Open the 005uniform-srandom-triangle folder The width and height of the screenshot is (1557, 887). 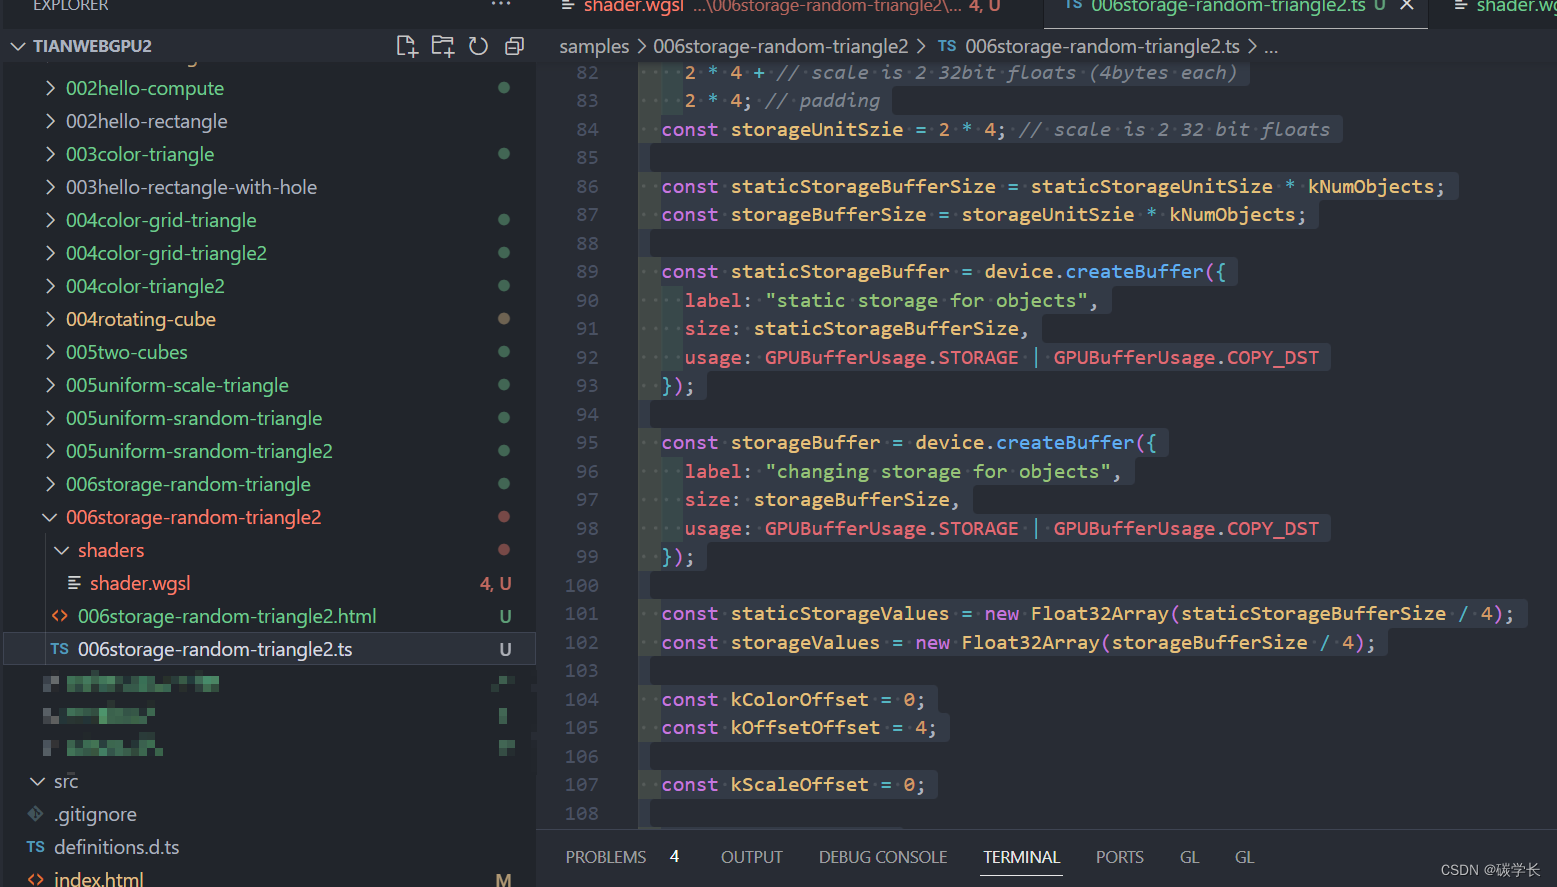pyautogui.click(x=194, y=418)
